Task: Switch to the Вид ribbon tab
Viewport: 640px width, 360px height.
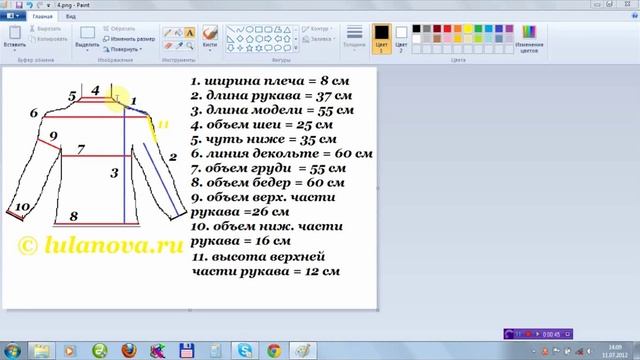Action: pos(71,16)
